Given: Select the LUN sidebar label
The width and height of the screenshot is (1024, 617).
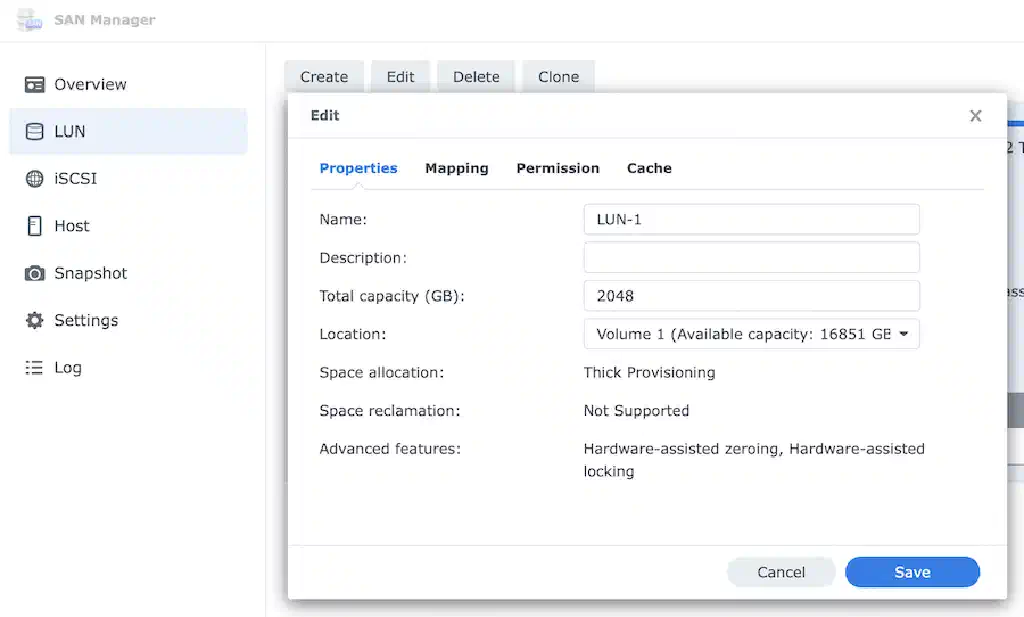Looking at the screenshot, I should tap(70, 131).
